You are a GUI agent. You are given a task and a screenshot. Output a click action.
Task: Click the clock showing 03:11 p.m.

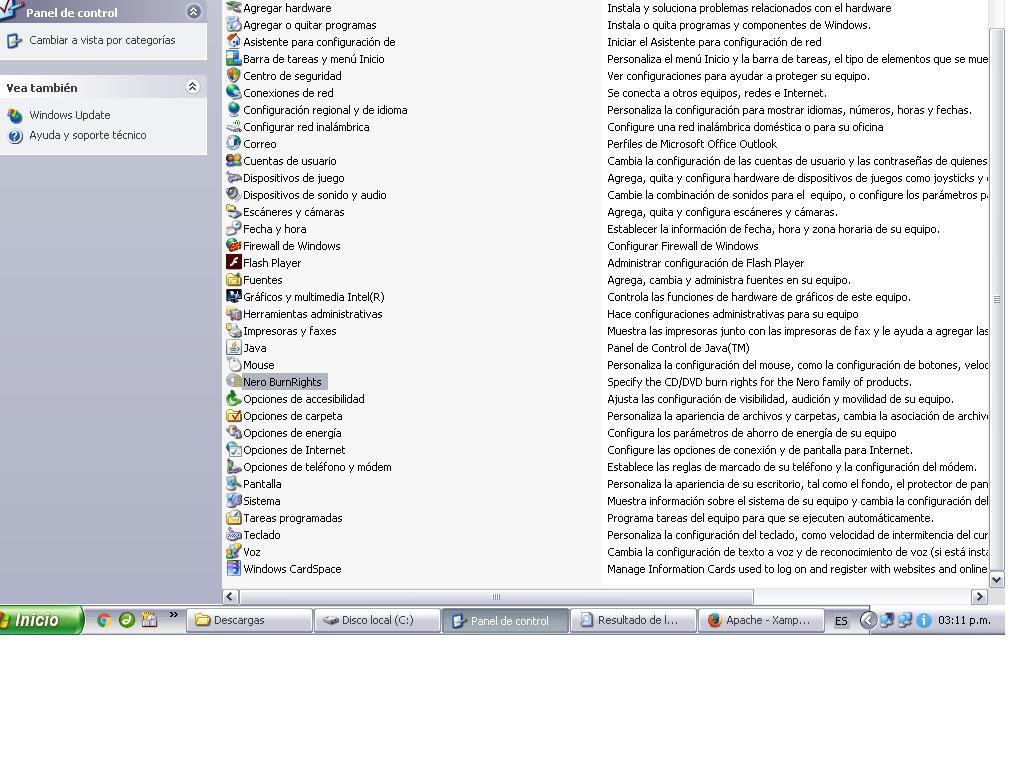tap(964, 620)
